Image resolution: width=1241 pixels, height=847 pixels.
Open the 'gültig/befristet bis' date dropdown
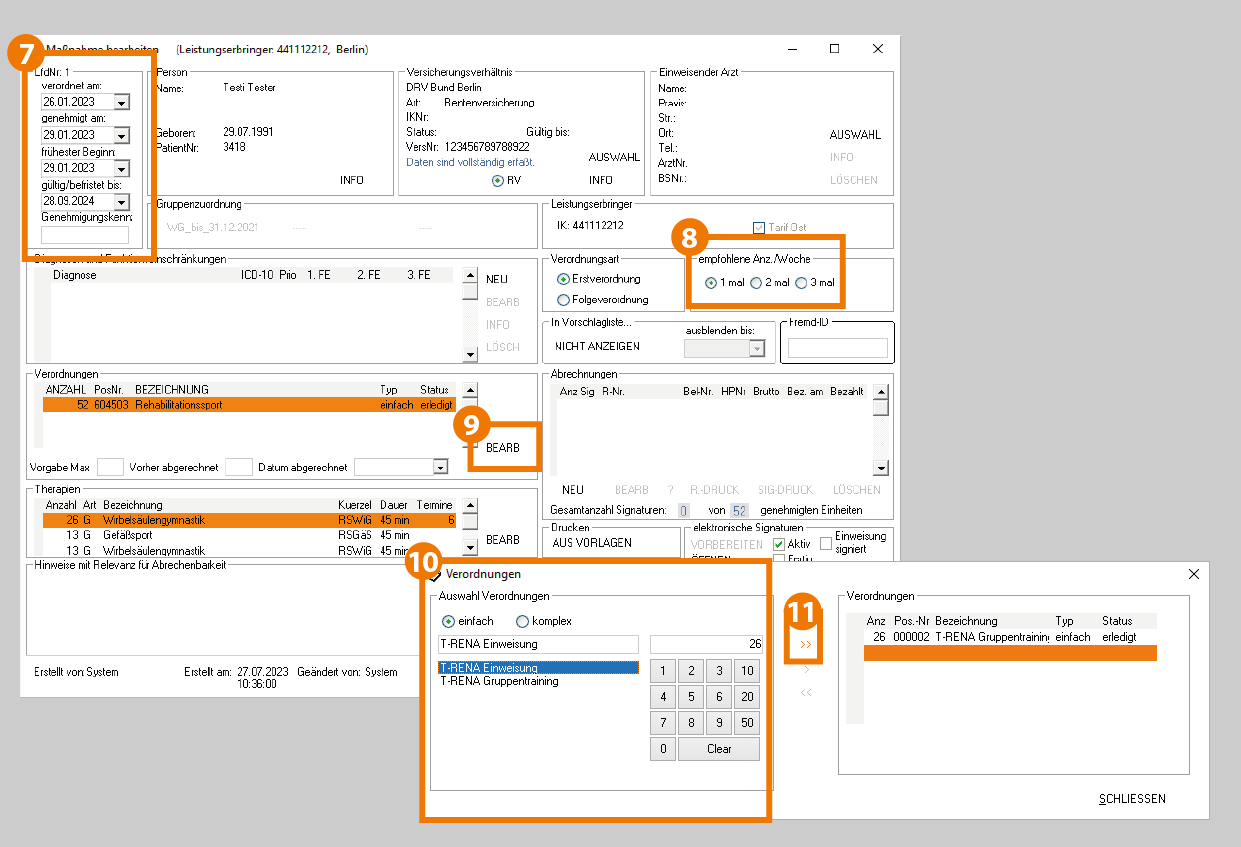tap(121, 200)
